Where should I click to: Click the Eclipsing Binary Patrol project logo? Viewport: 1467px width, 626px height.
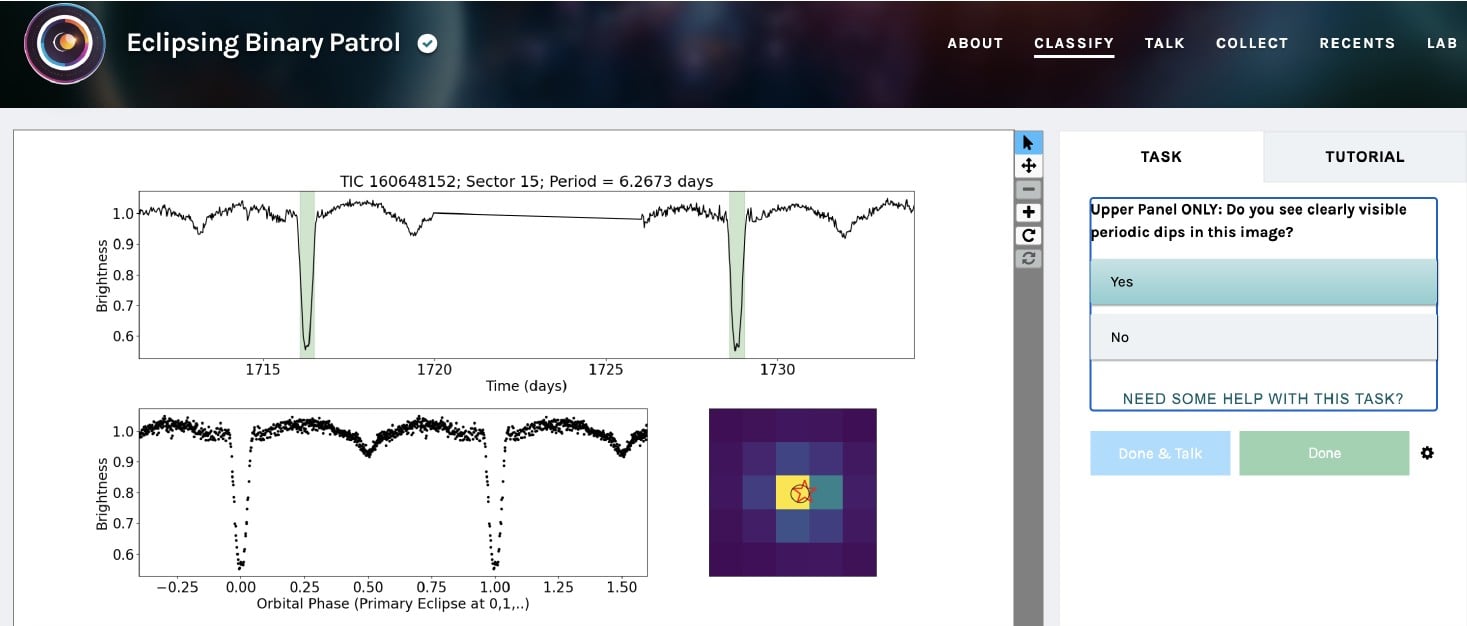[x=62, y=44]
